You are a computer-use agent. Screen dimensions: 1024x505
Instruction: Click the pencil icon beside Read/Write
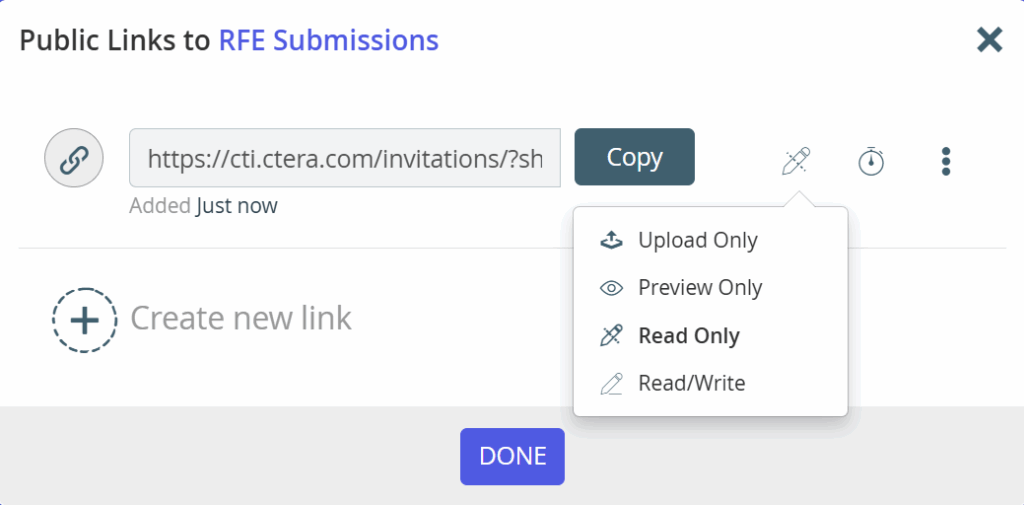(x=611, y=383)
